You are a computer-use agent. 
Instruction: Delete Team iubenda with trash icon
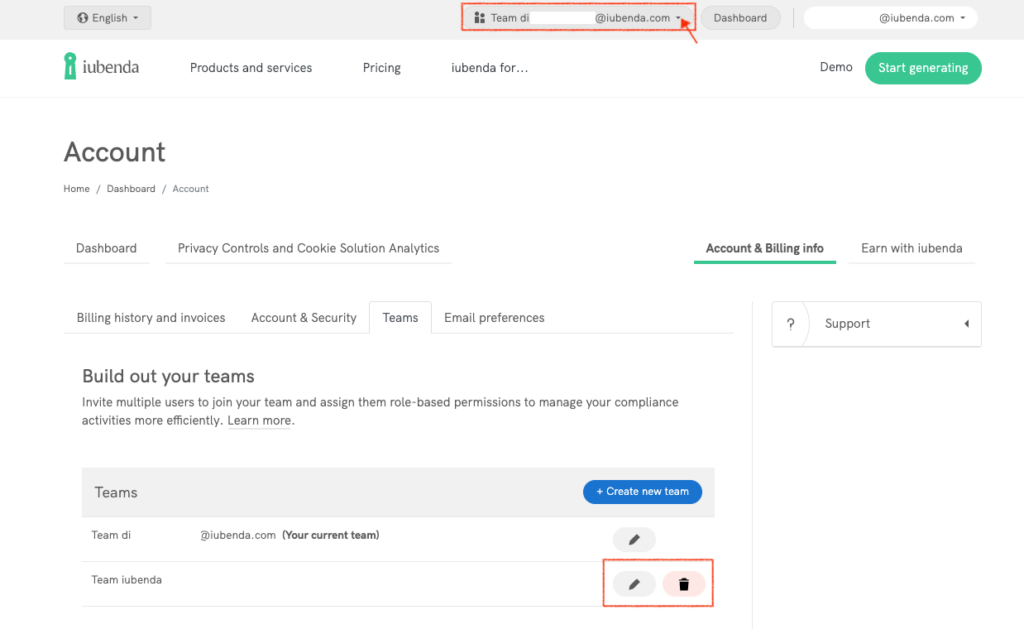click(684, 584)
